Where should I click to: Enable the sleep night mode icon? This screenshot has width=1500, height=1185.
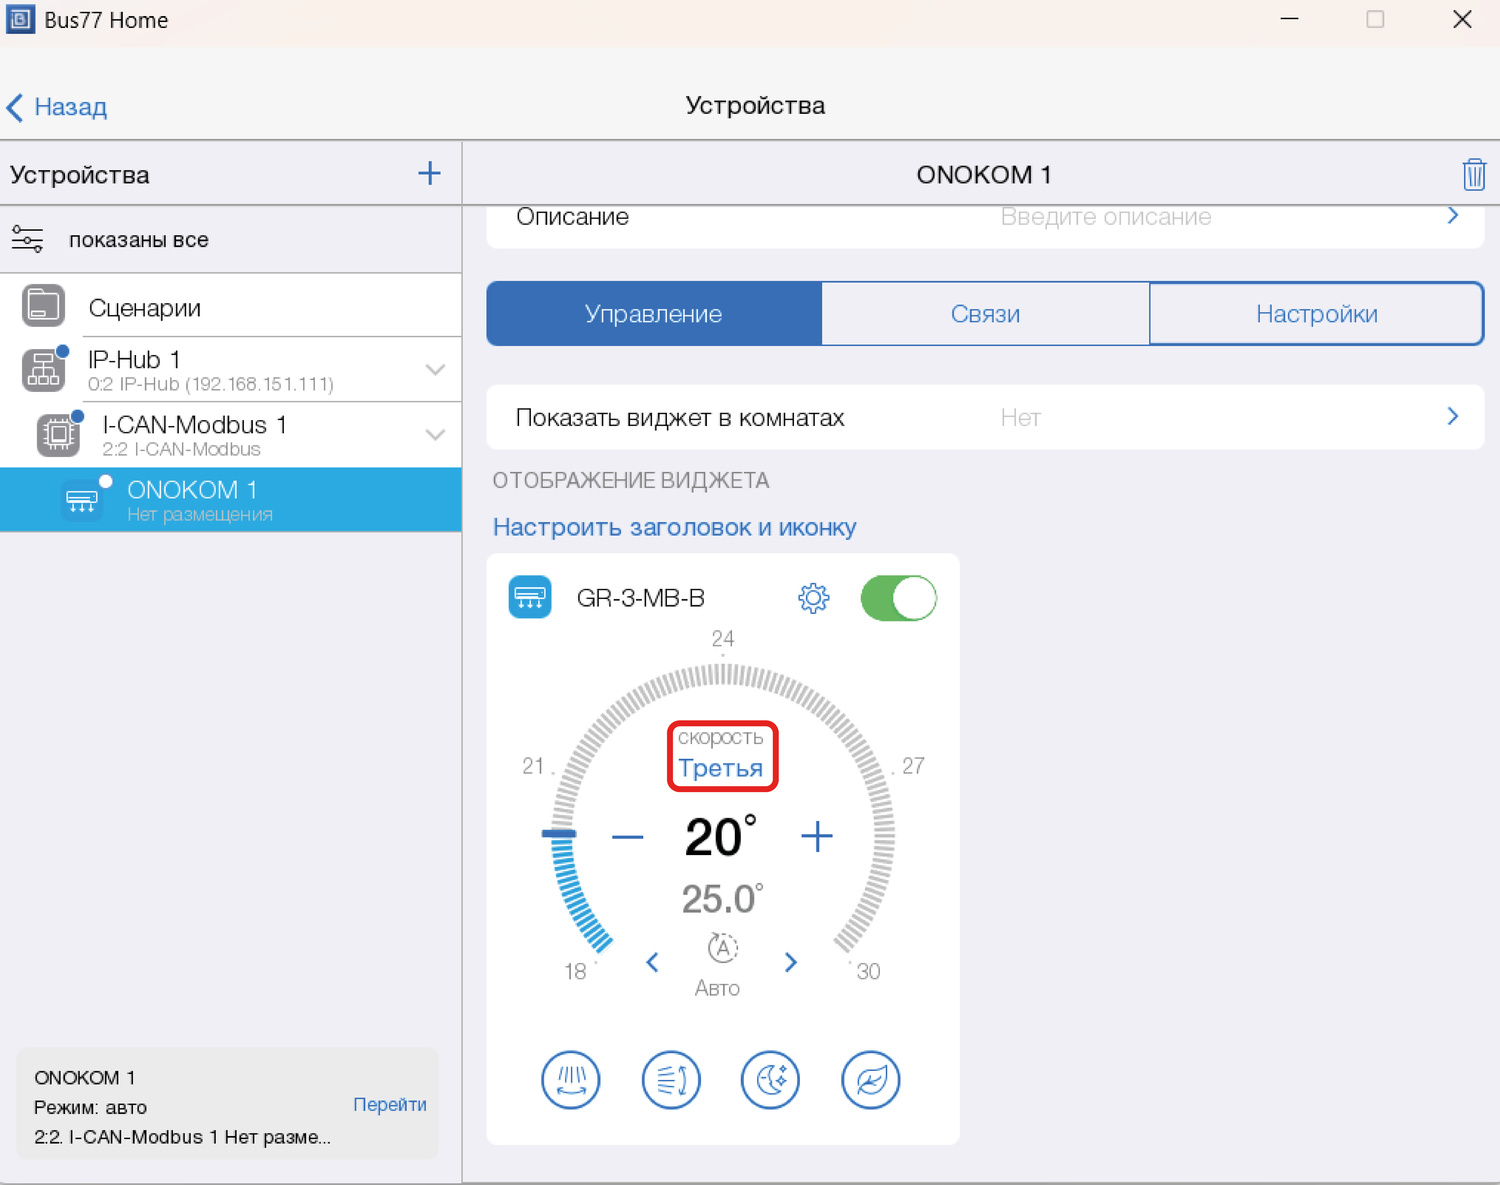coord(770,1080)
